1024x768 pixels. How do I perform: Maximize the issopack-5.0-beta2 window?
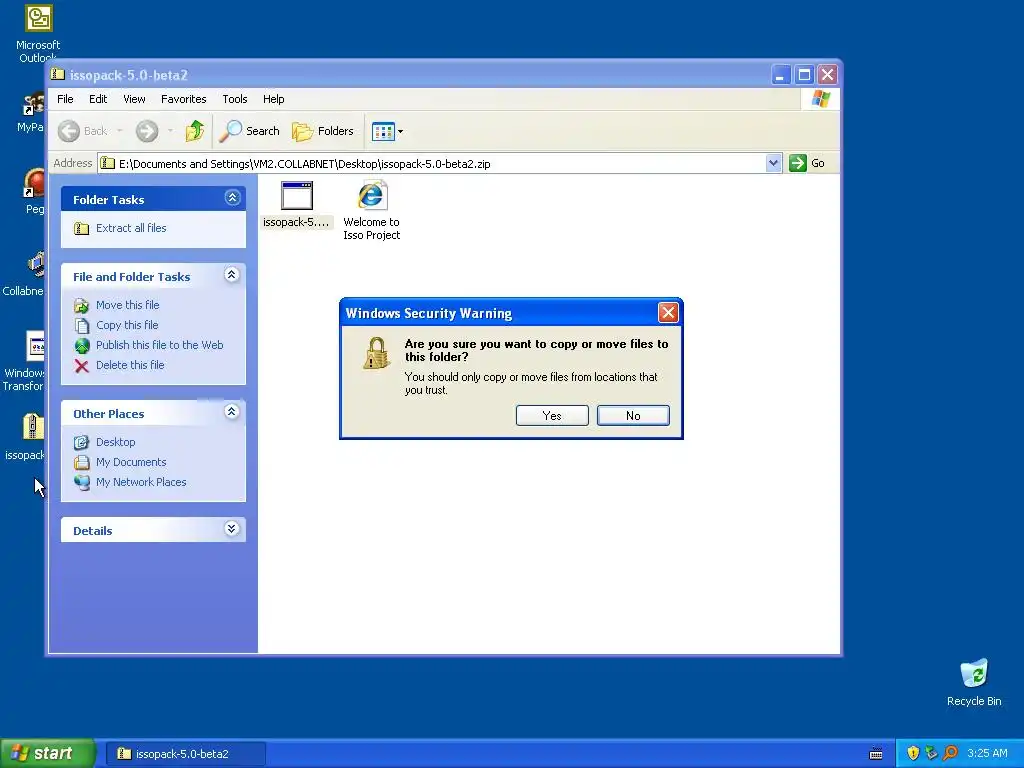pyautogui.click(x=804, y=74)
